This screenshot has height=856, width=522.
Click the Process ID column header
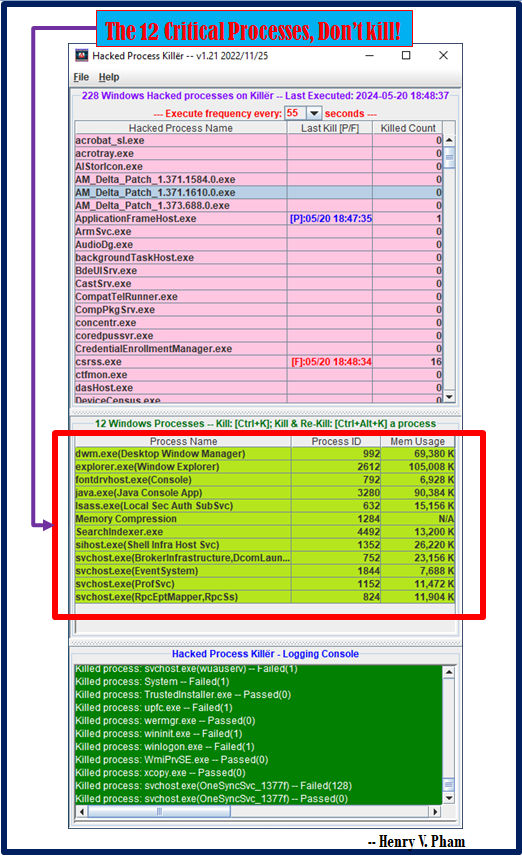pos(336,441)
